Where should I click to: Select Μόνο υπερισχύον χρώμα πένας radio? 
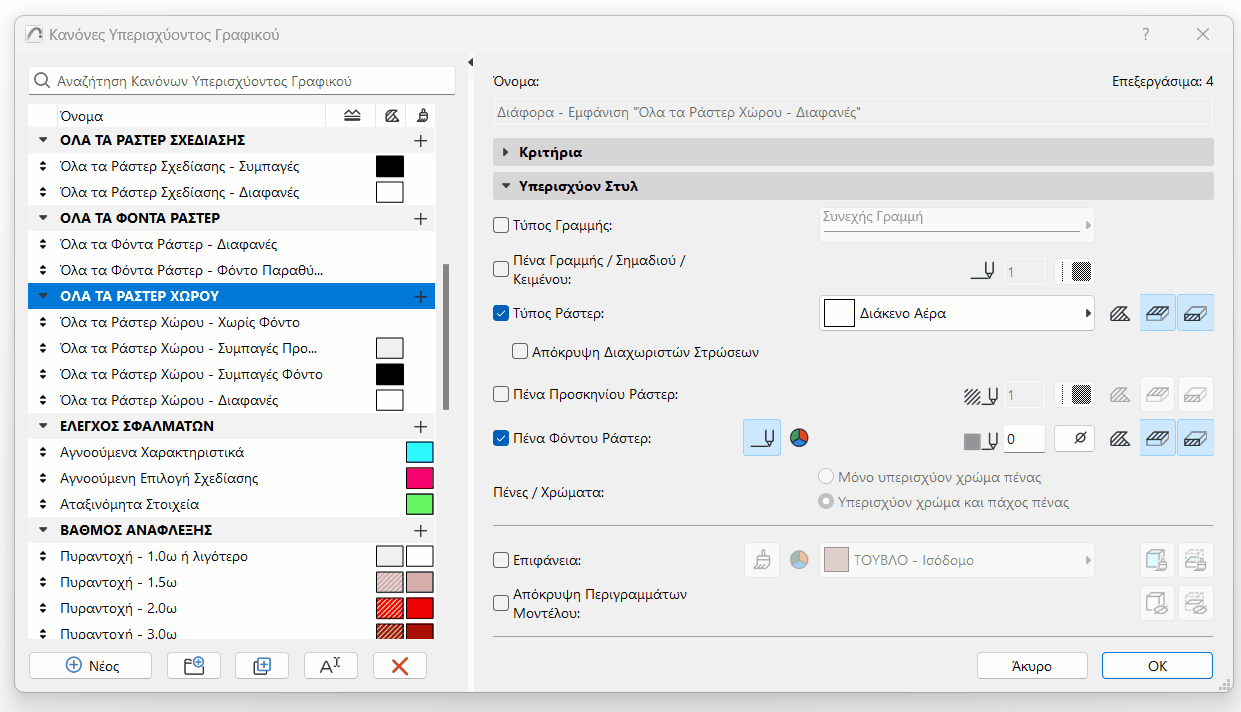tap(826, 476)
